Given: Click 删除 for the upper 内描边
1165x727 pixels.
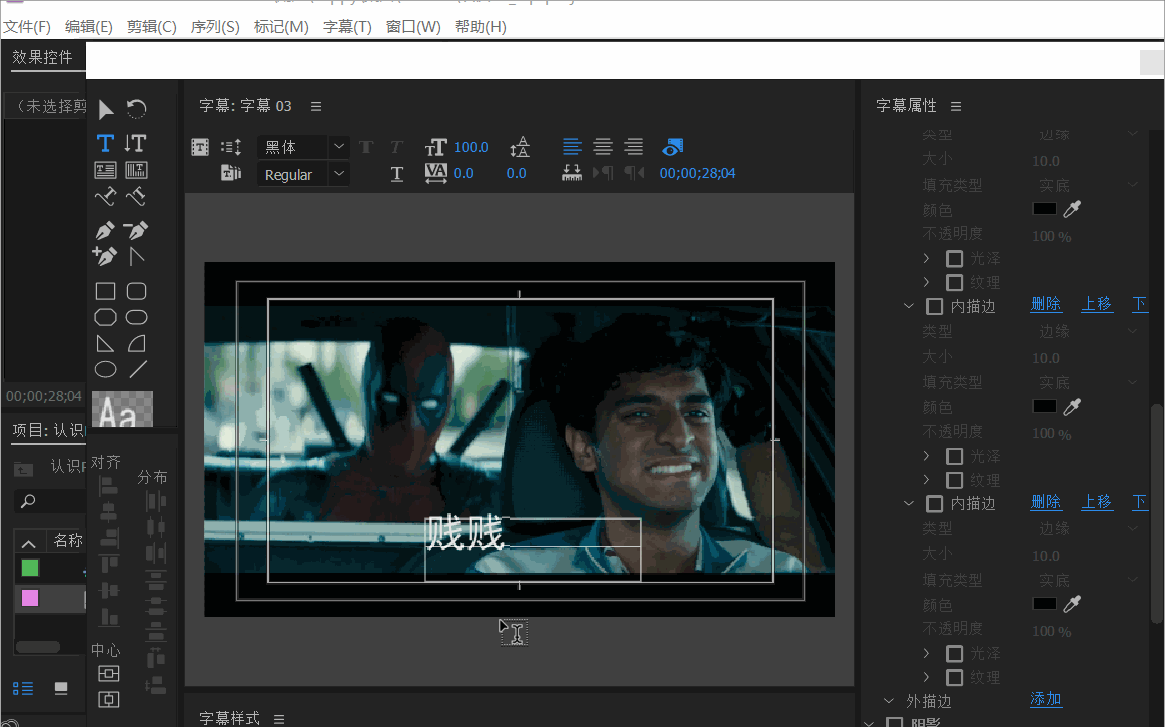Looking at the screenshot, I should pyautogui.click(x=1045, y=304).
